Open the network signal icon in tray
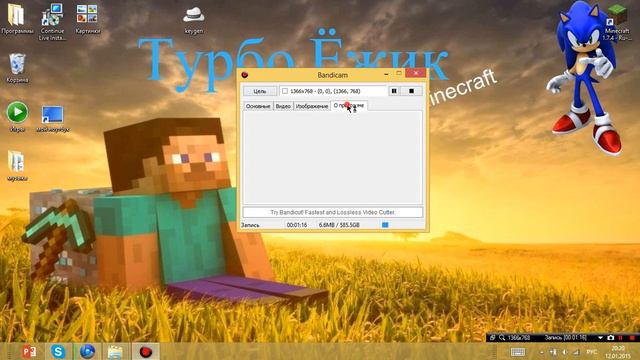The height and width of the screenshot is (360, 640). click(576, 352)
